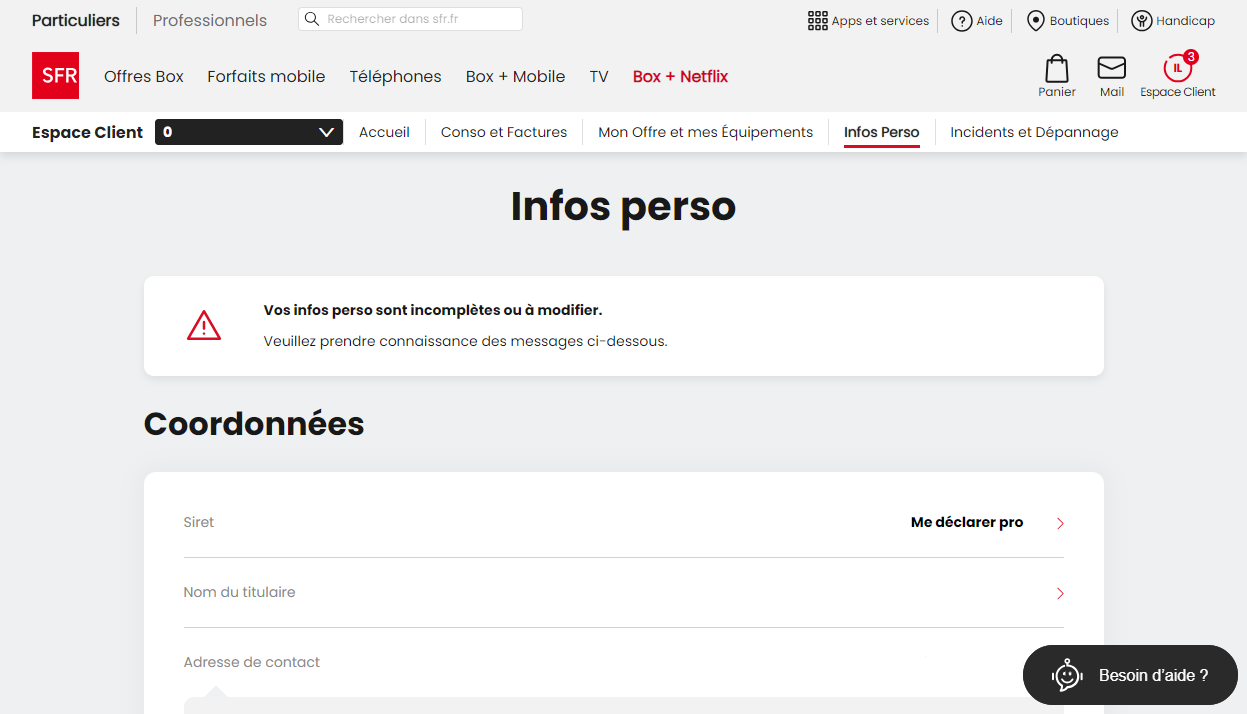Open the Box + Netflix menu
The width and height of the screenshot is (1247, 714).
680,76
